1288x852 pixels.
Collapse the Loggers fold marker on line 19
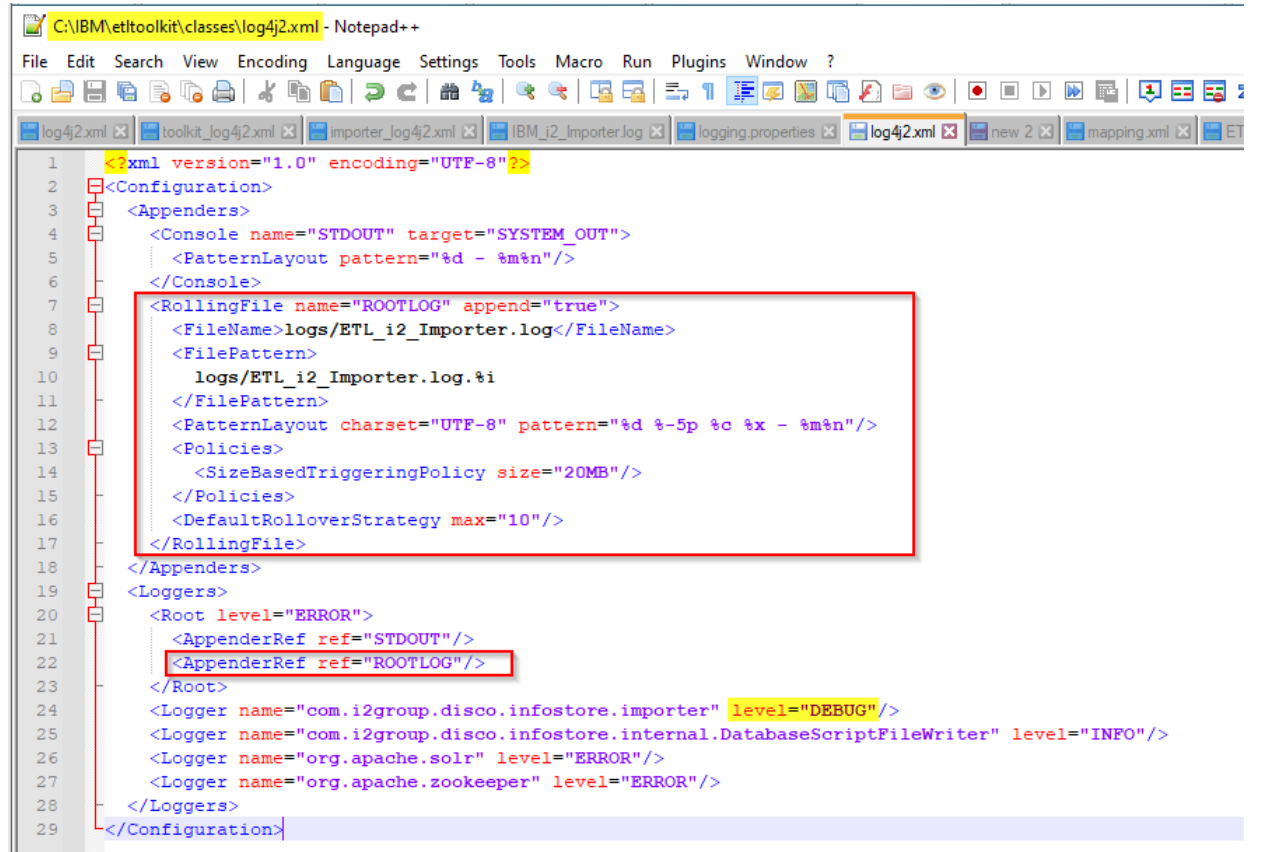click(95, 591)
